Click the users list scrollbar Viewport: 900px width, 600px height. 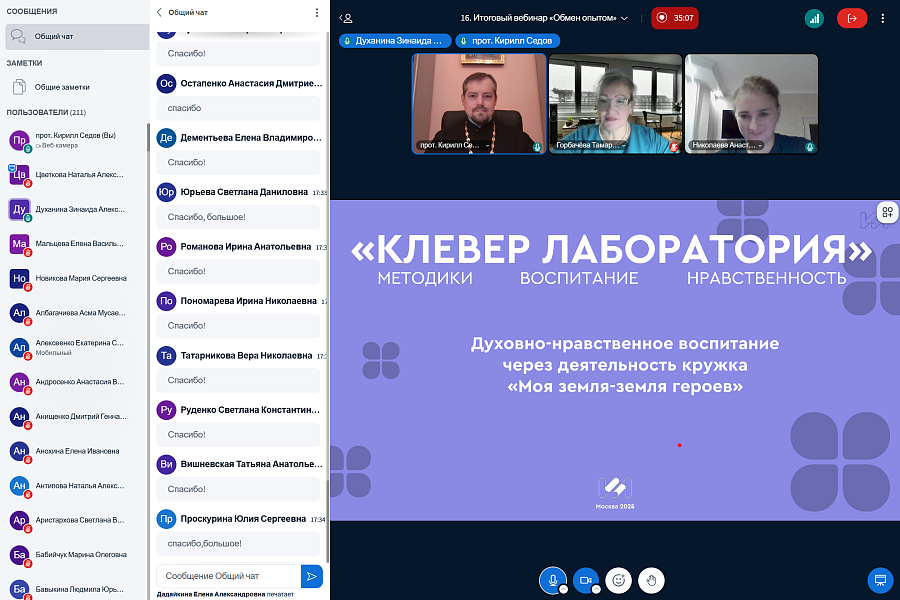148,138
